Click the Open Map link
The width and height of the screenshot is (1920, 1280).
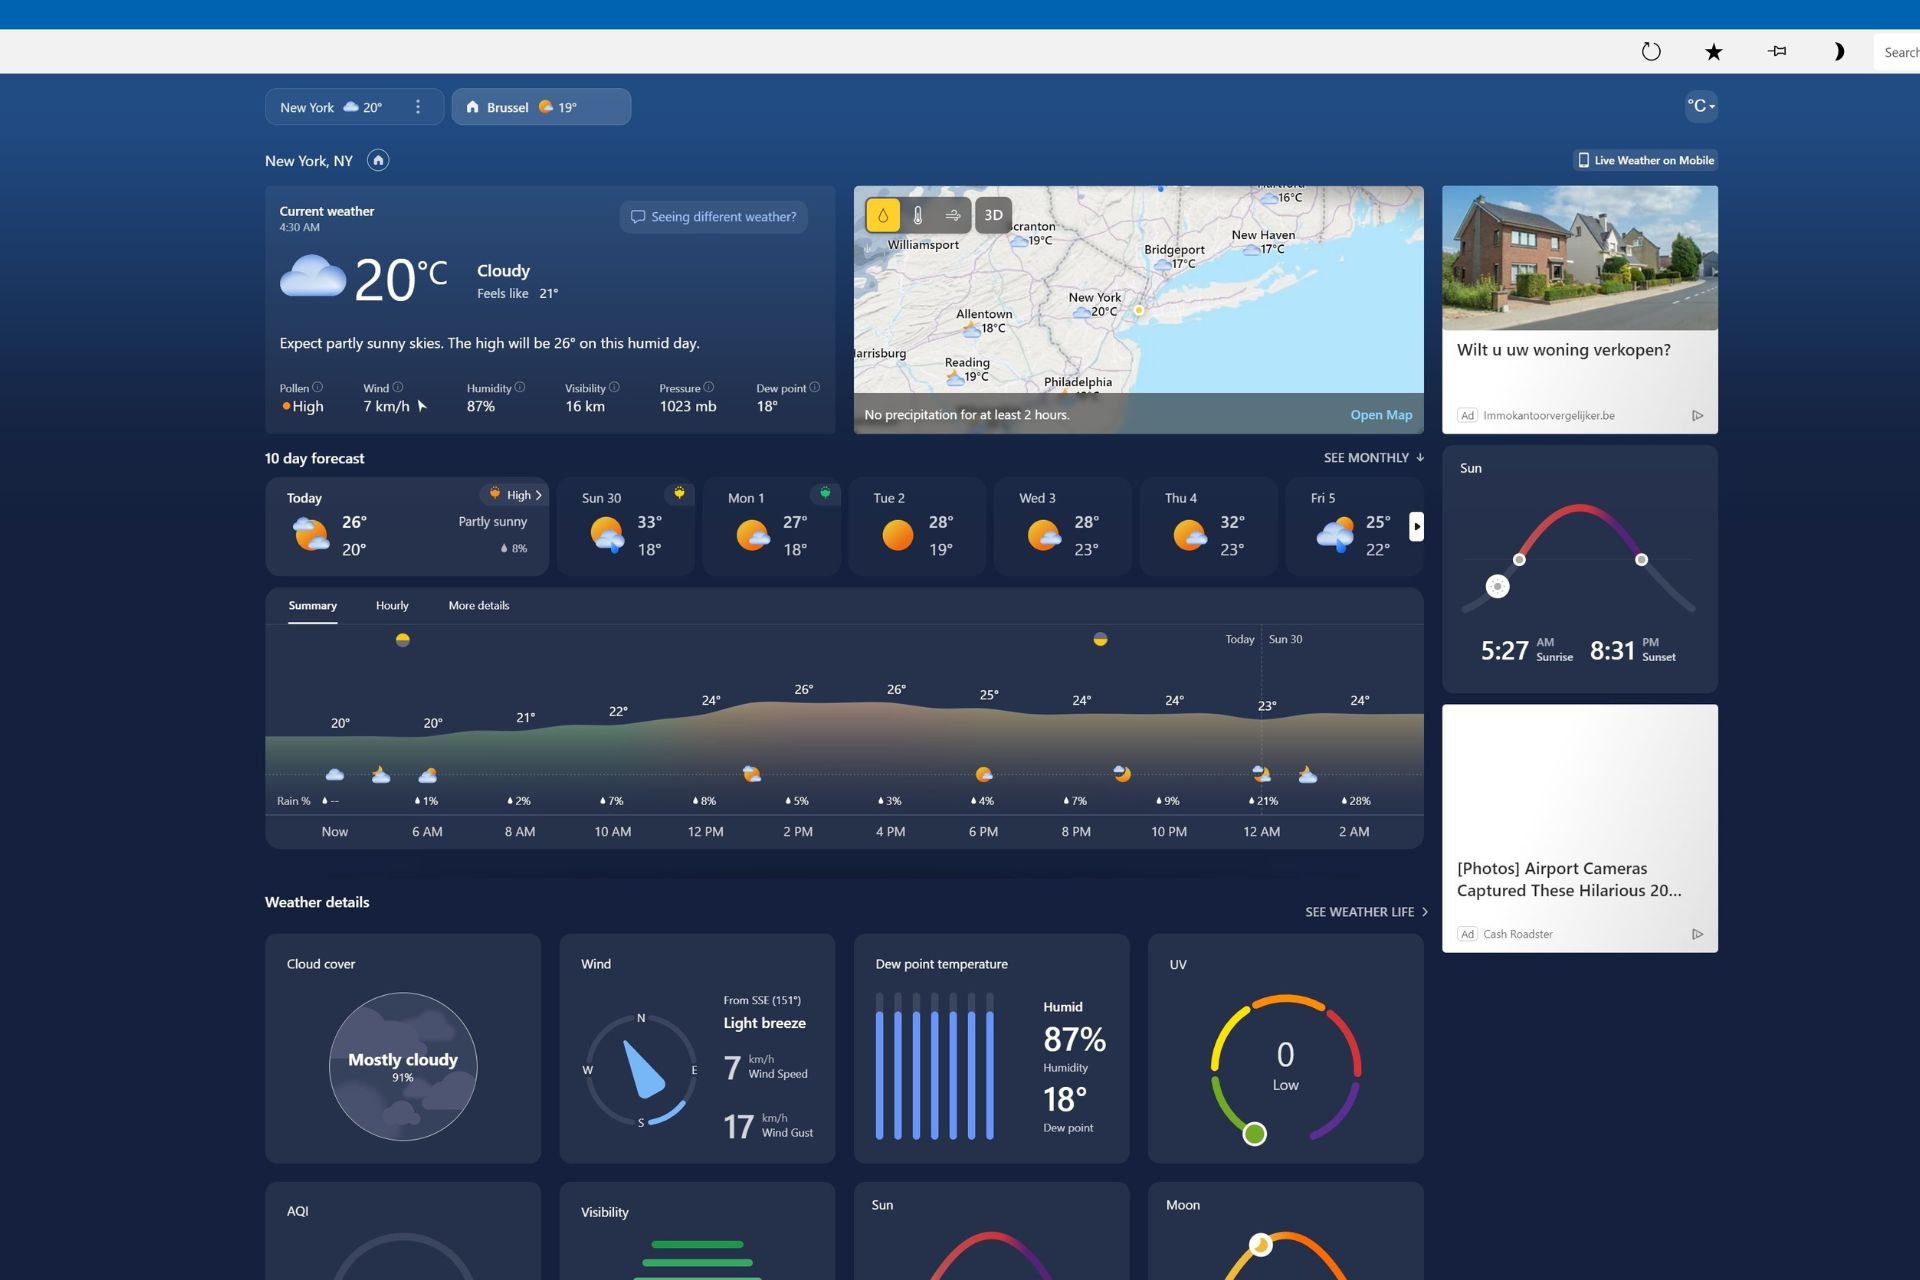(1380, 414)
